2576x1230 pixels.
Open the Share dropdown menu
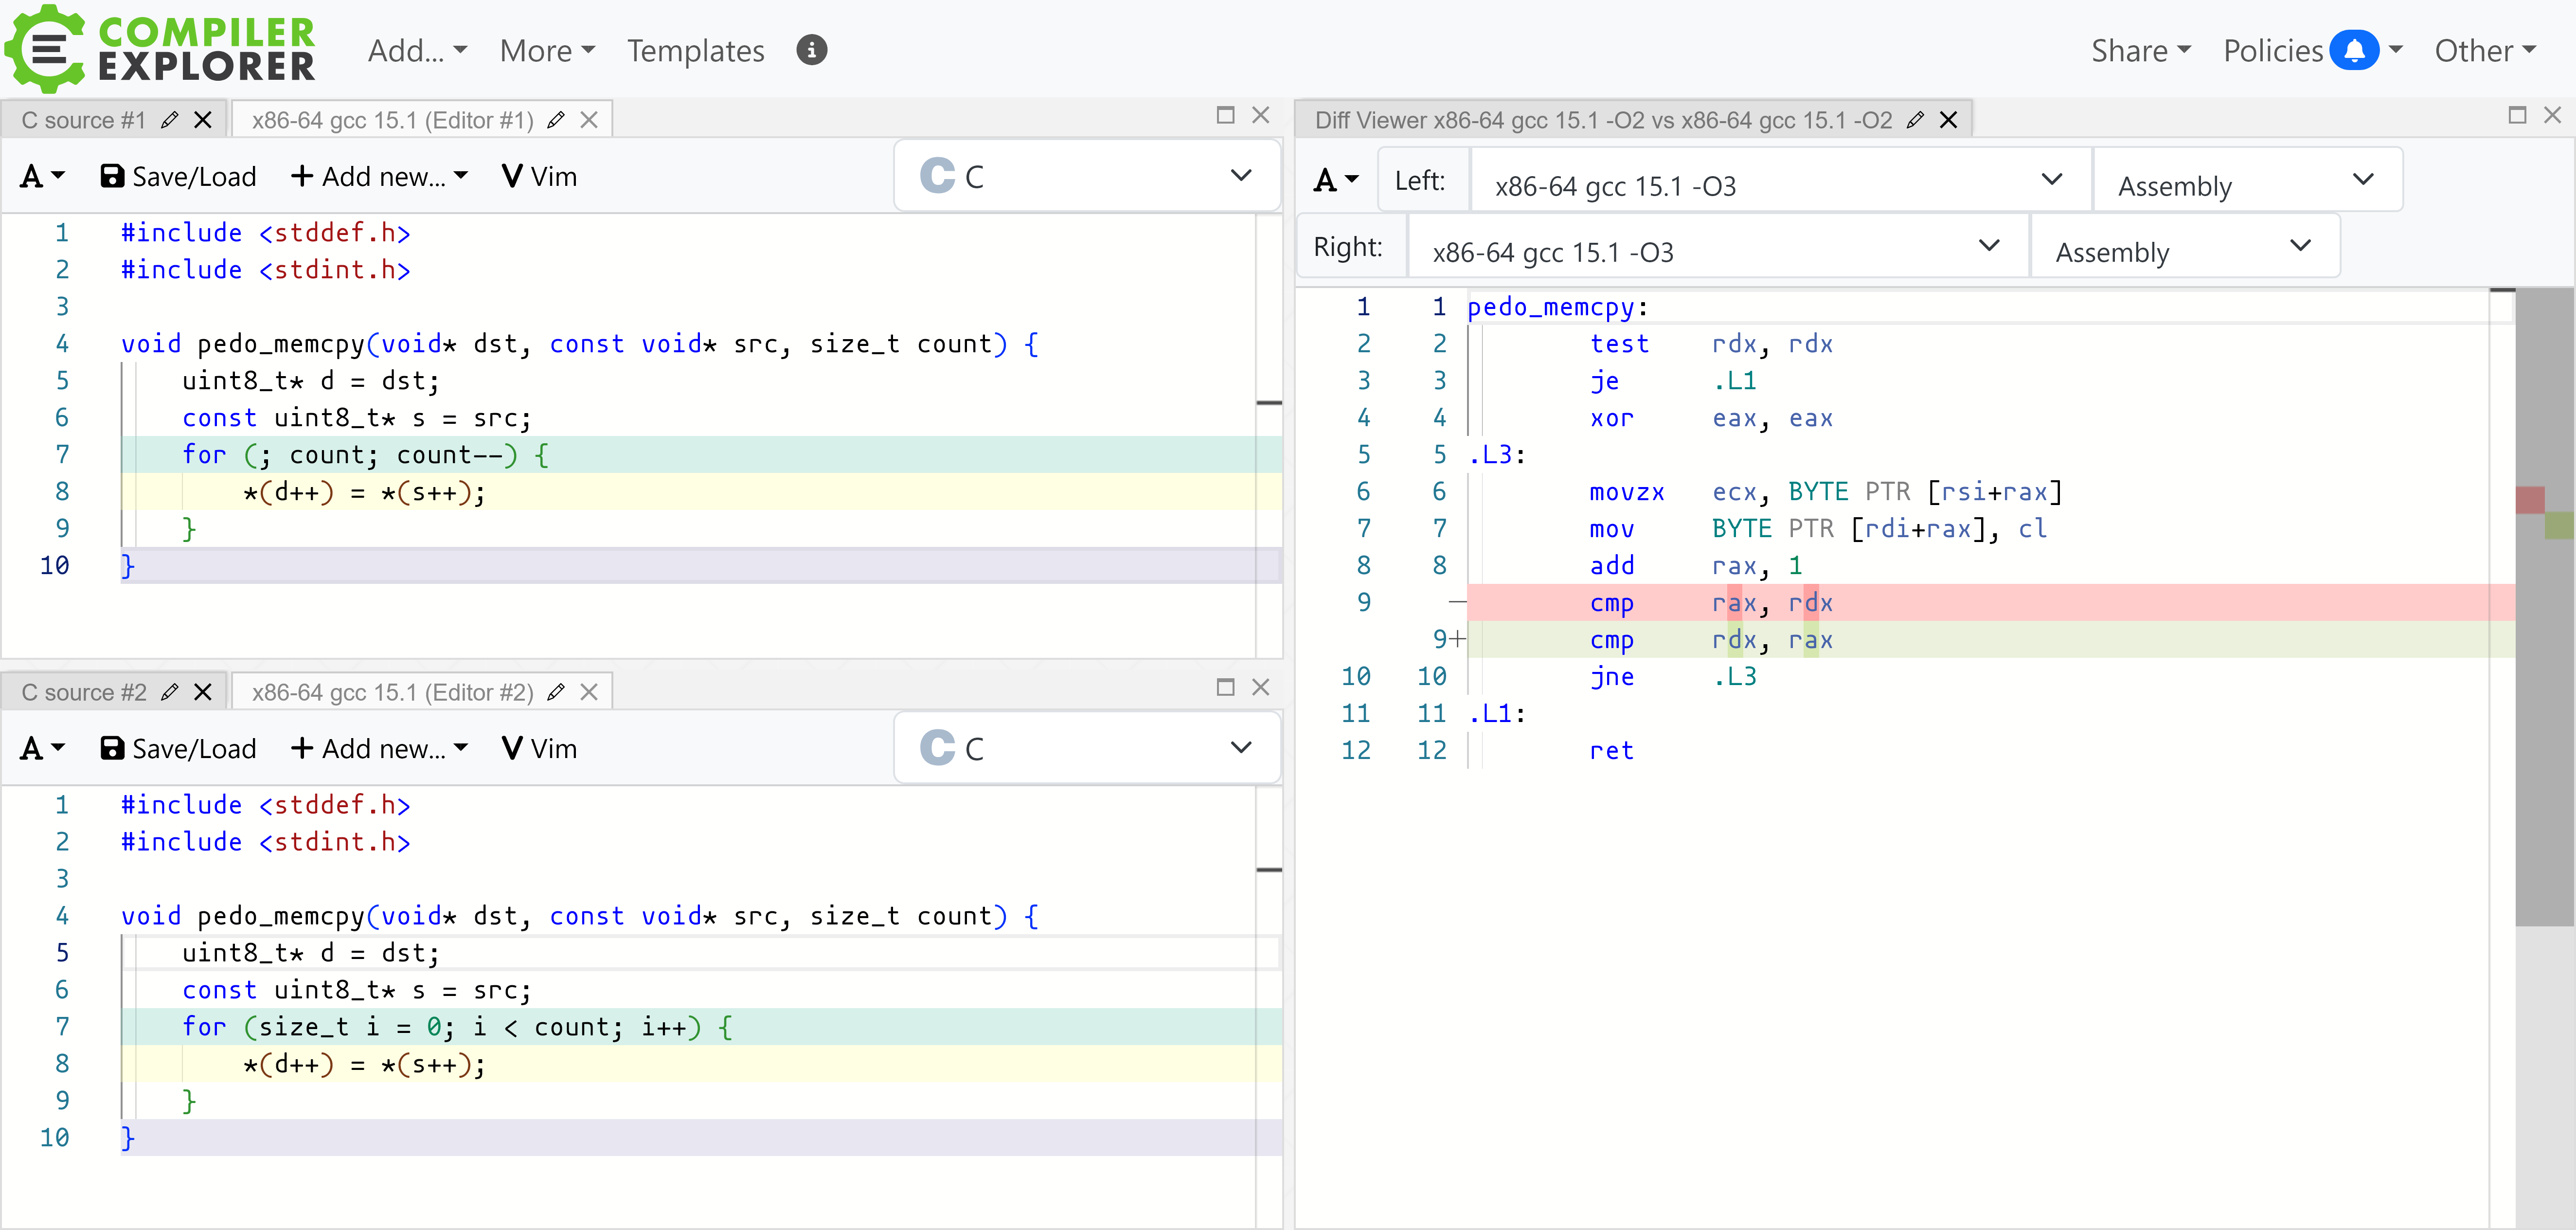point(2141,50)
